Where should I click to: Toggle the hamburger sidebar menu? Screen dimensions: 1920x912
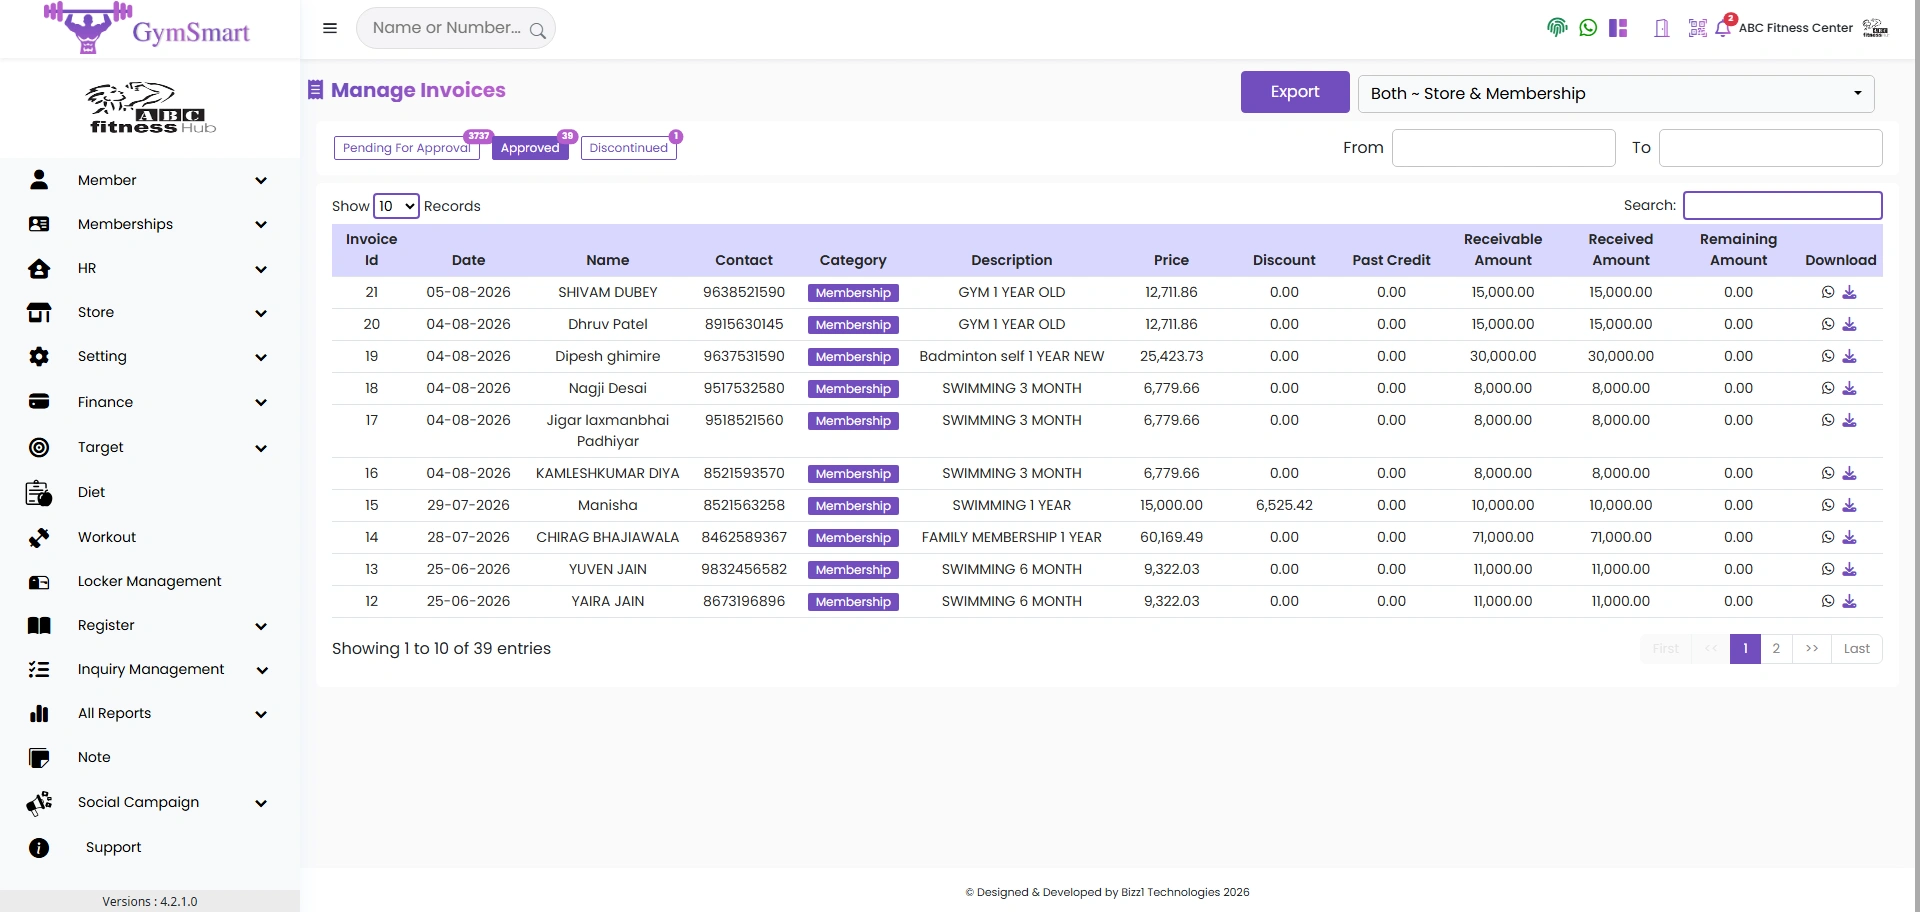(x=330, y=28)
